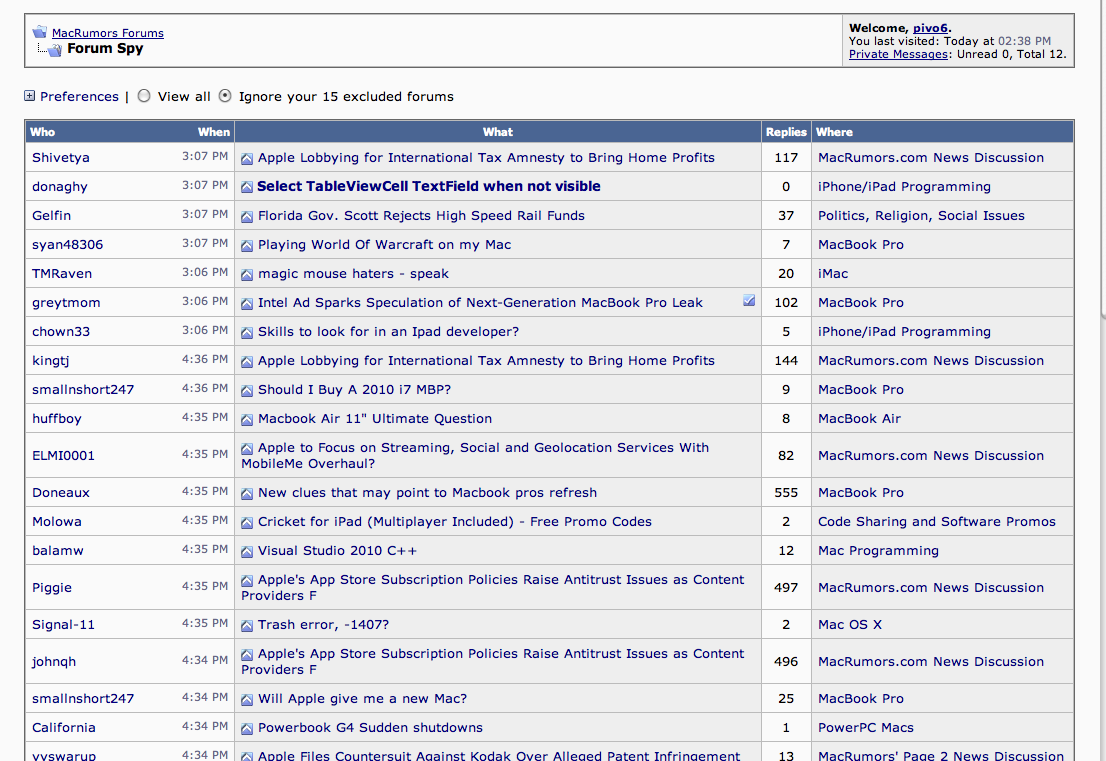Open thread Florida Gov. Scott Rejects High Speed Rail Funds
The width and height of the screenshot is (1106, 761).
(421, 216)
